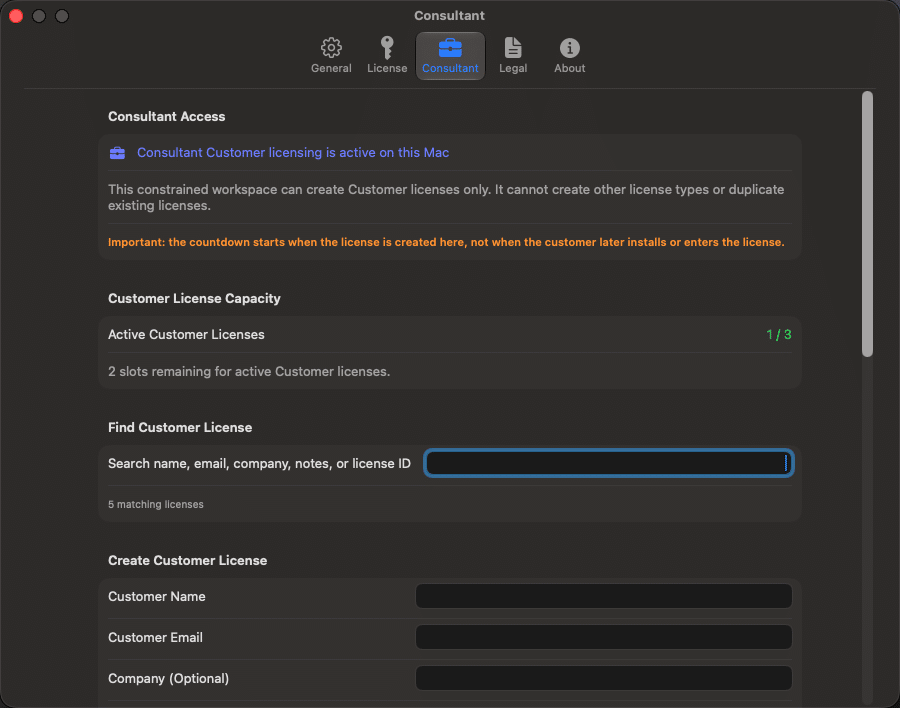Click the 'Customer Email' label
Viewport: 900px width, 708px height.
point(155,637)
